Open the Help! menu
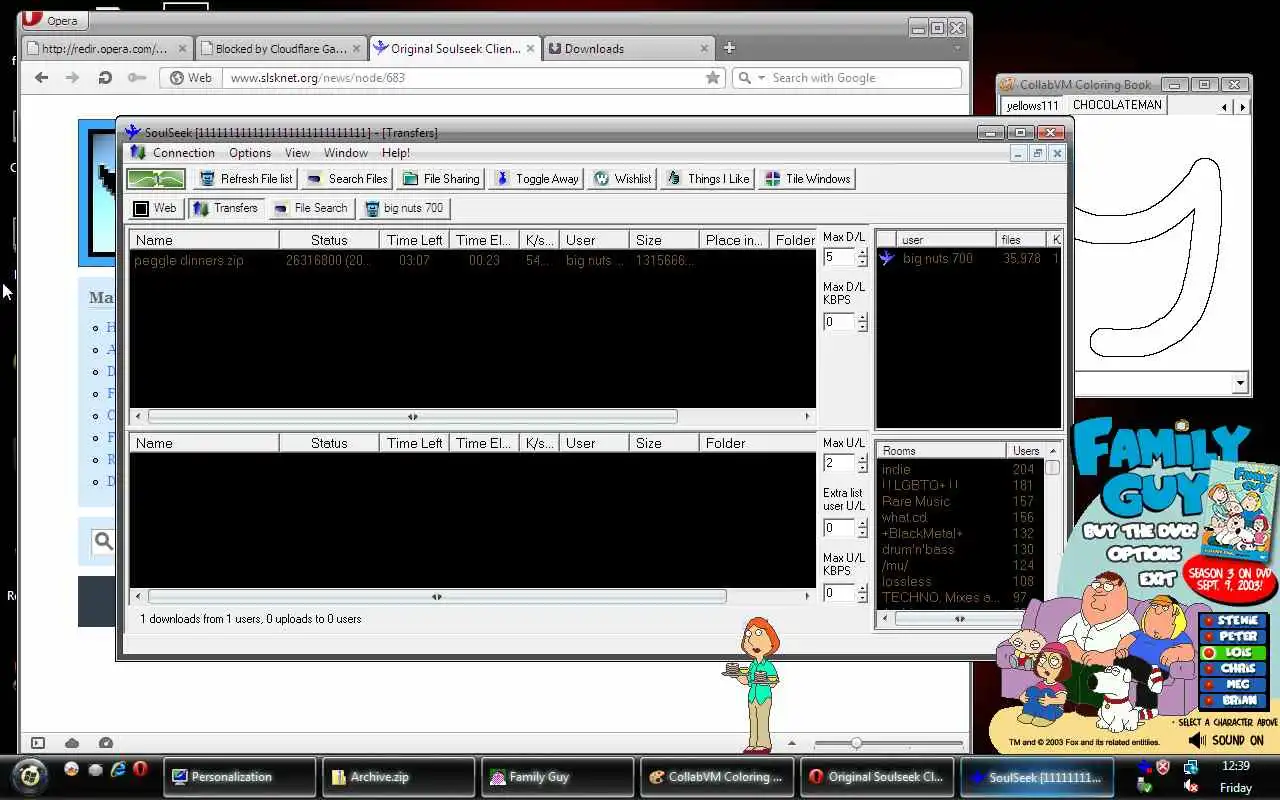The width and height of the screenshot is (1280, 800). coord(396,153)
